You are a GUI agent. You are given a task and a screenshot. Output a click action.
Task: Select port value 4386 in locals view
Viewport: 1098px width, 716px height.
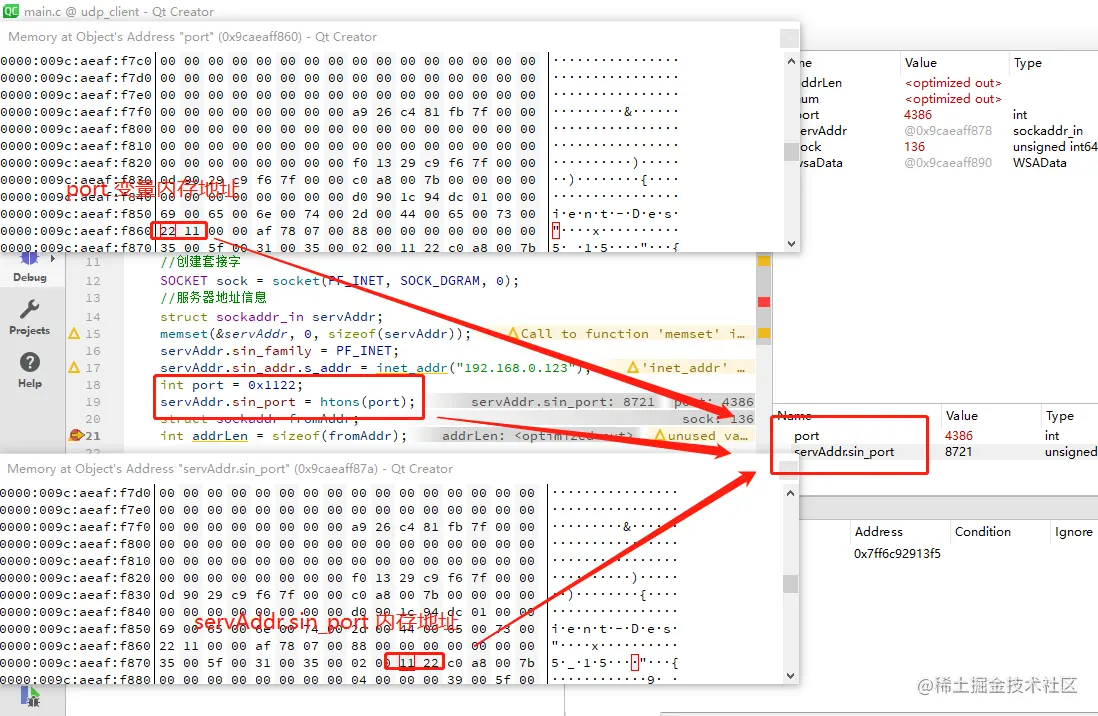(x=917, y=114)
